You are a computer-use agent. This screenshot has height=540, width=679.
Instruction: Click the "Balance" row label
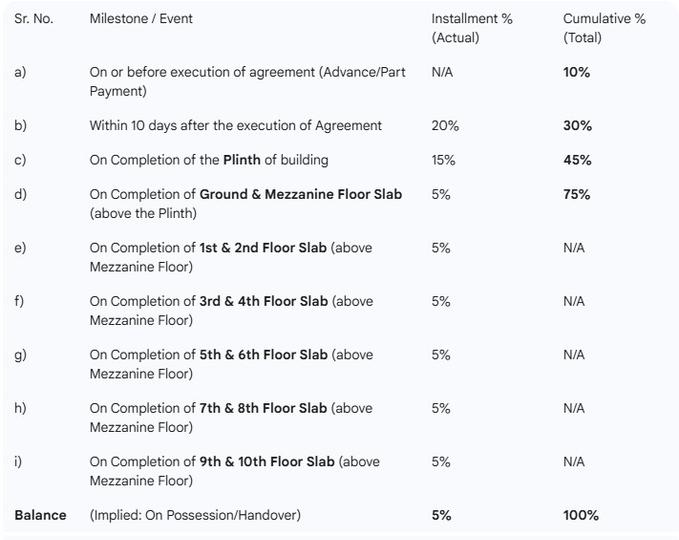tap(40, 515)
